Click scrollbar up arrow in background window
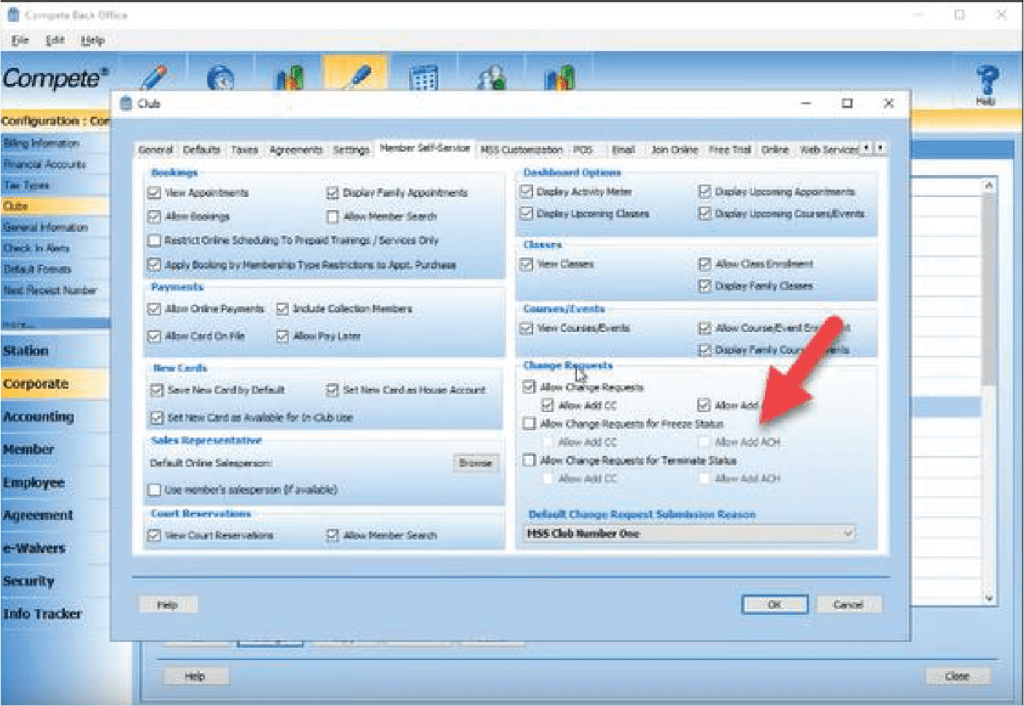The height and width of the screenshot is (706, 1024). pos(989,186)
